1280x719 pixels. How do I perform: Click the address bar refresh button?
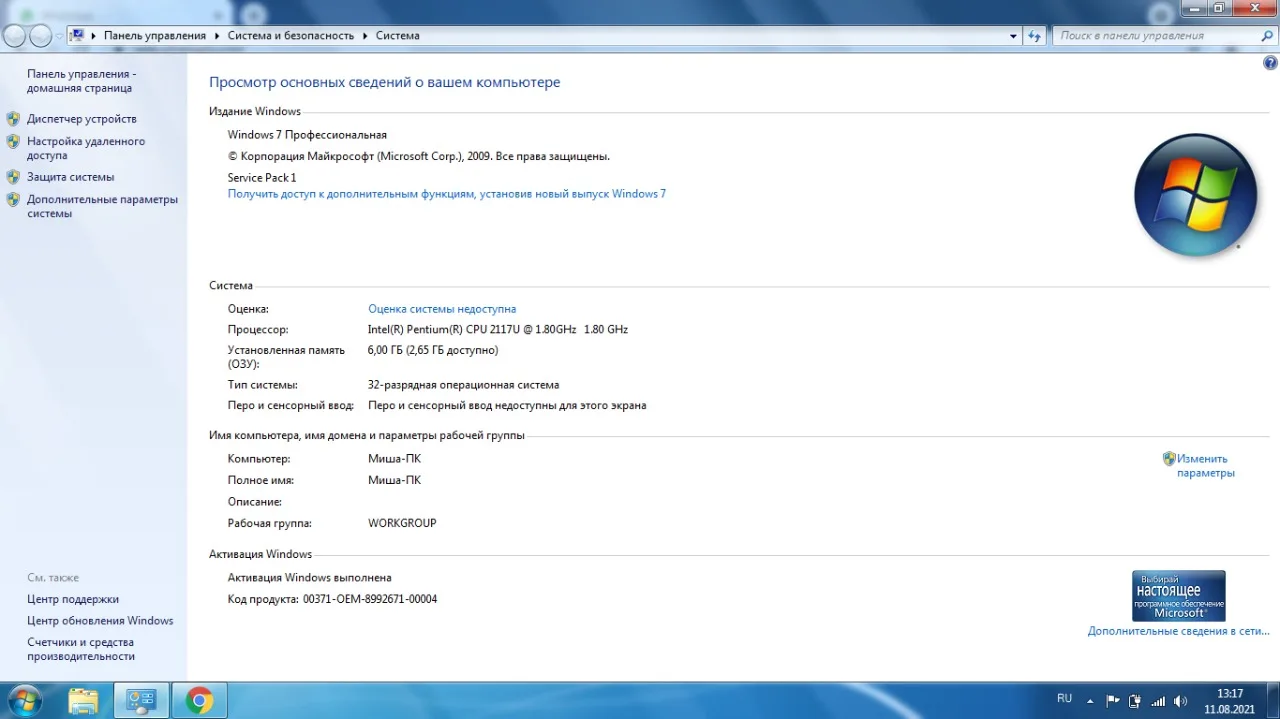[1035, 36]
